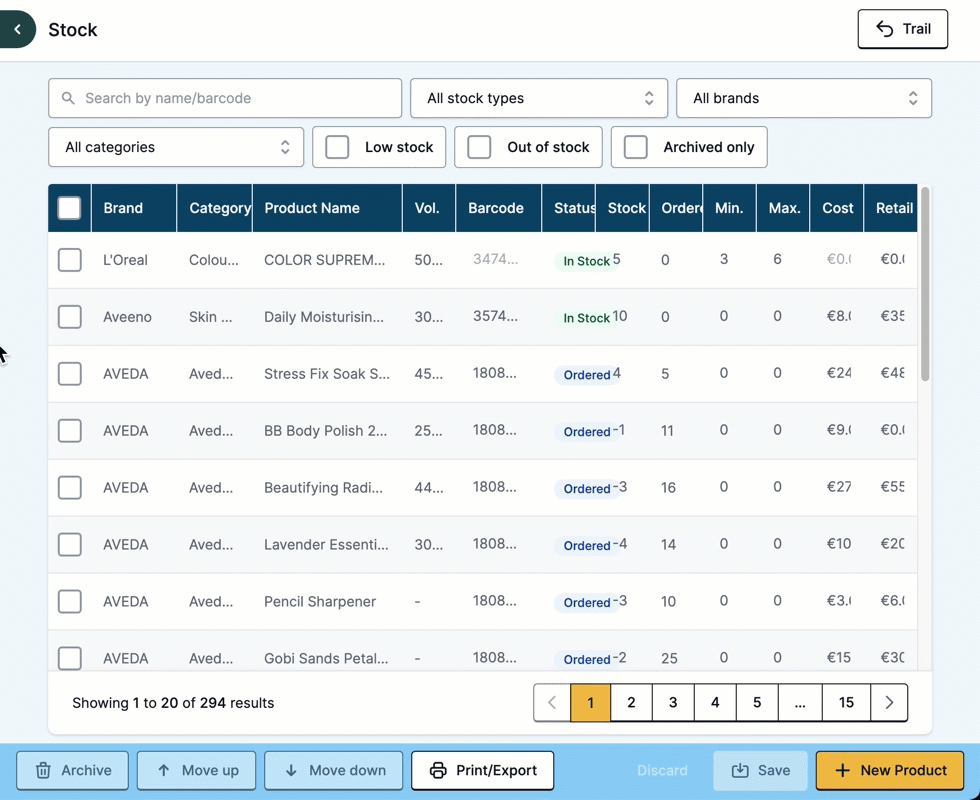Image resolution: width=980 pixels, height=800 pixels.
Task: Check the Lavender Essenti... row checkbox
Action: point(69,544)
